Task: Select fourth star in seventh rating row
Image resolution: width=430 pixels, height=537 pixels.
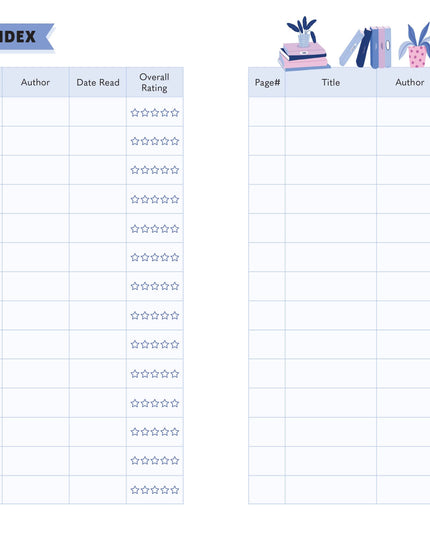Action: [165, 286]
